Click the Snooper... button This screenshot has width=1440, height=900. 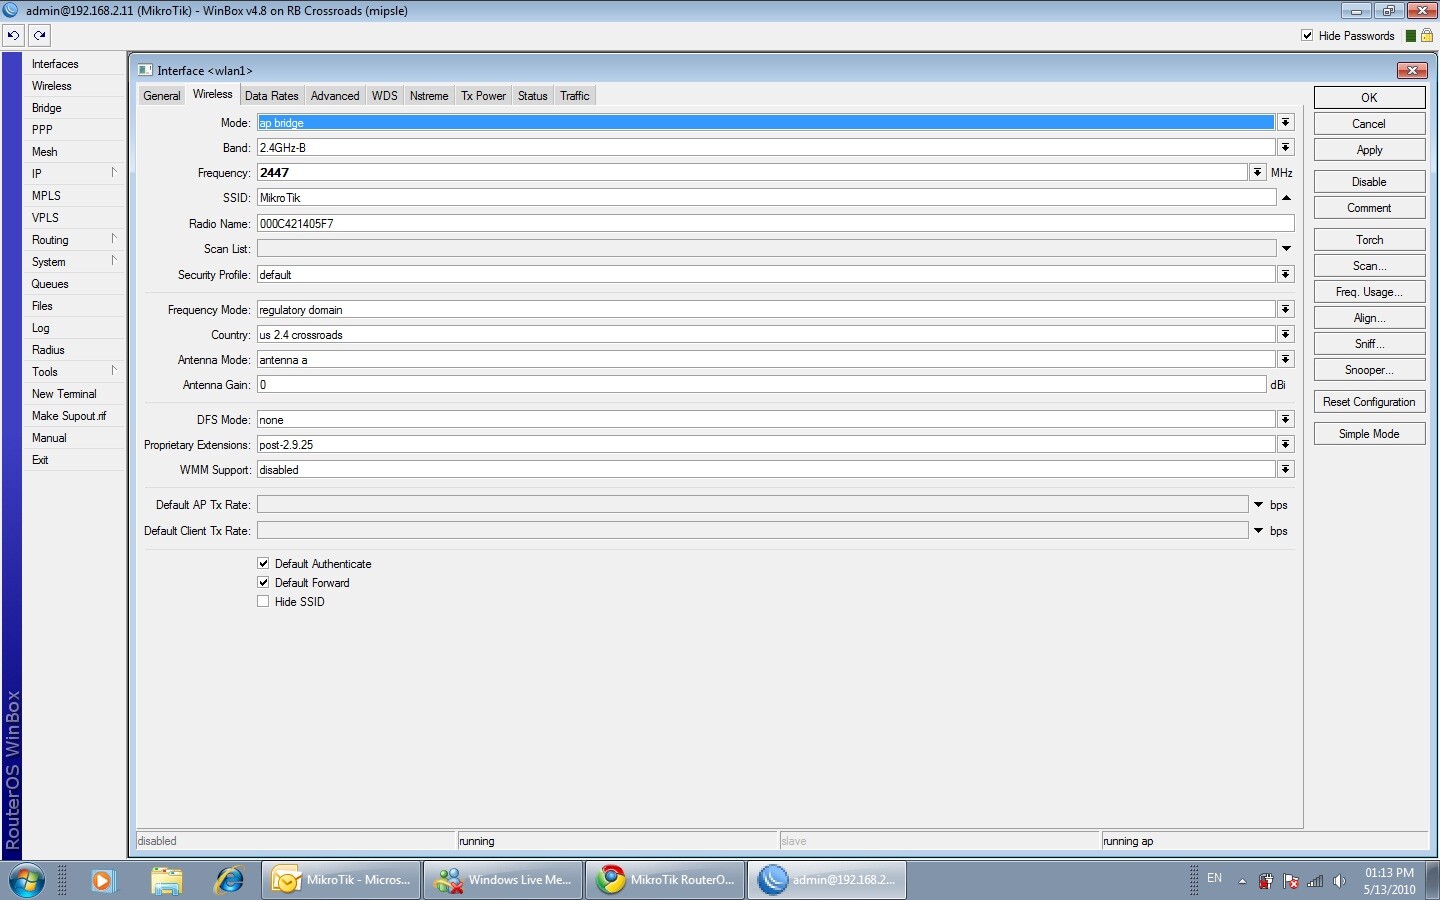click(x=1369, y=370)
